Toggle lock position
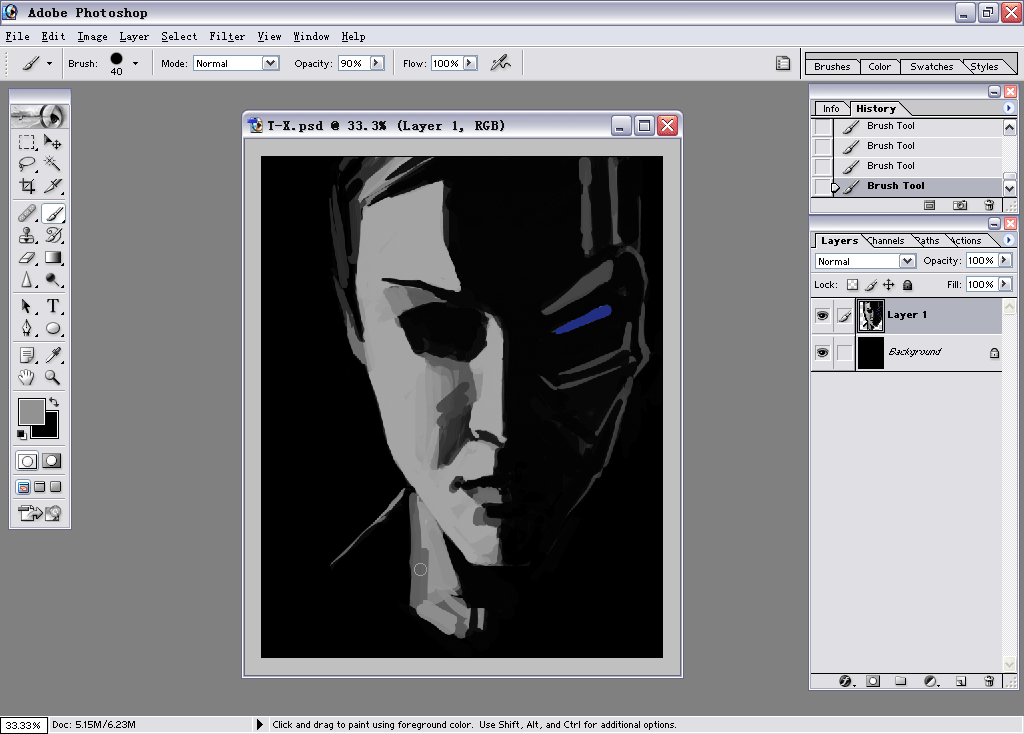This screenshot has height=734, width=1024. (x=888, y=284)
